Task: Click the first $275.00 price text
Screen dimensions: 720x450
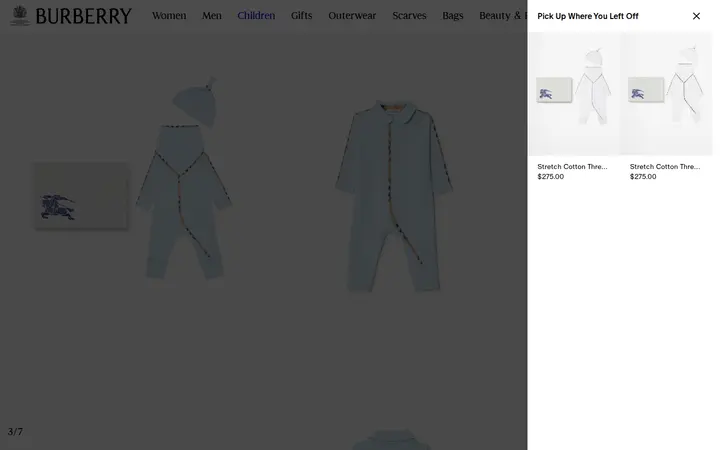Action: pos(551,177)
